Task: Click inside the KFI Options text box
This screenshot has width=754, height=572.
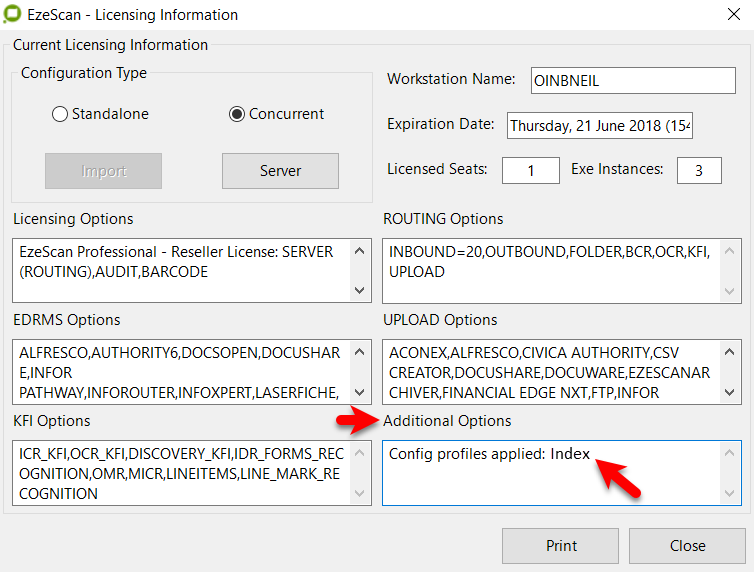Action: click(182, 473)
